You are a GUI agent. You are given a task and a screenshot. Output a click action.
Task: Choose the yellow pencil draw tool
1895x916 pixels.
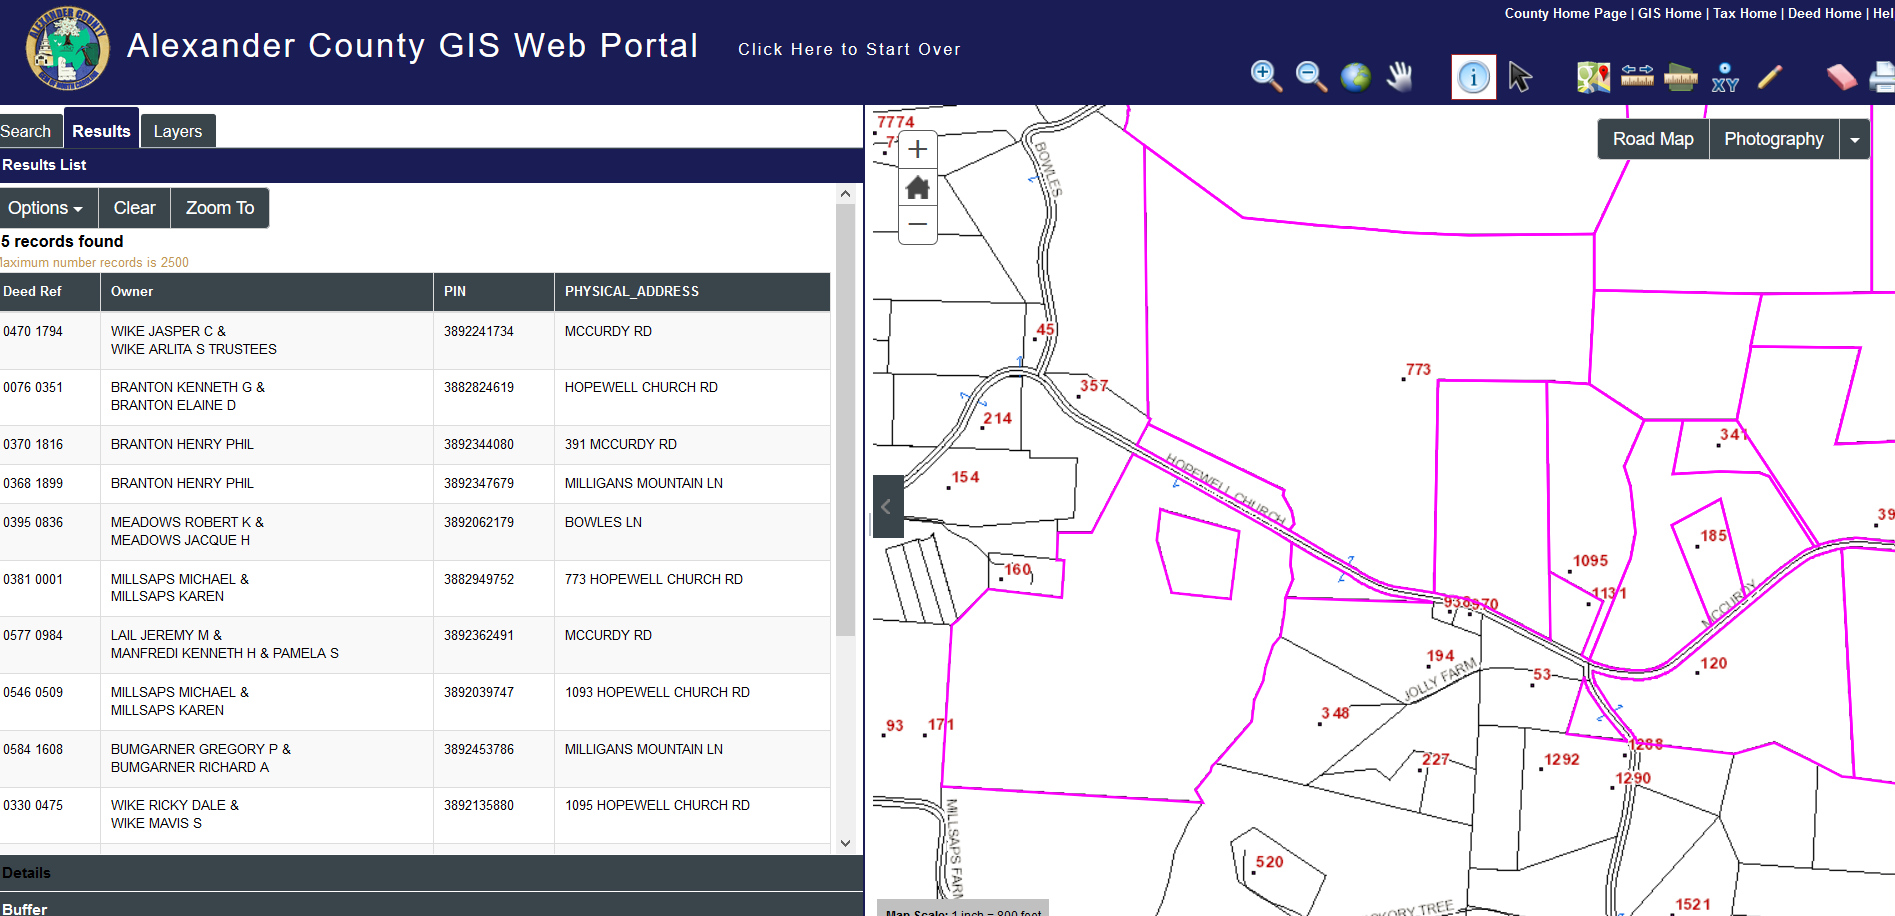[x=1769, y=77]
